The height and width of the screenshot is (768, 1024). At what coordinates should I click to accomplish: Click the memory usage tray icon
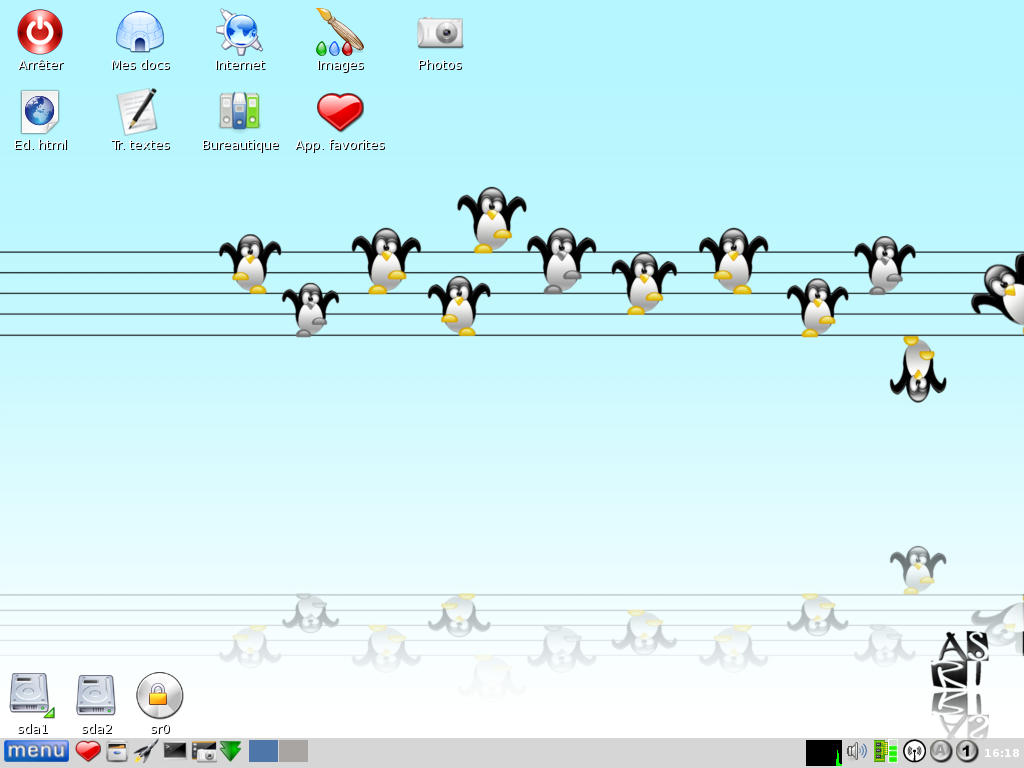point(885,751)
